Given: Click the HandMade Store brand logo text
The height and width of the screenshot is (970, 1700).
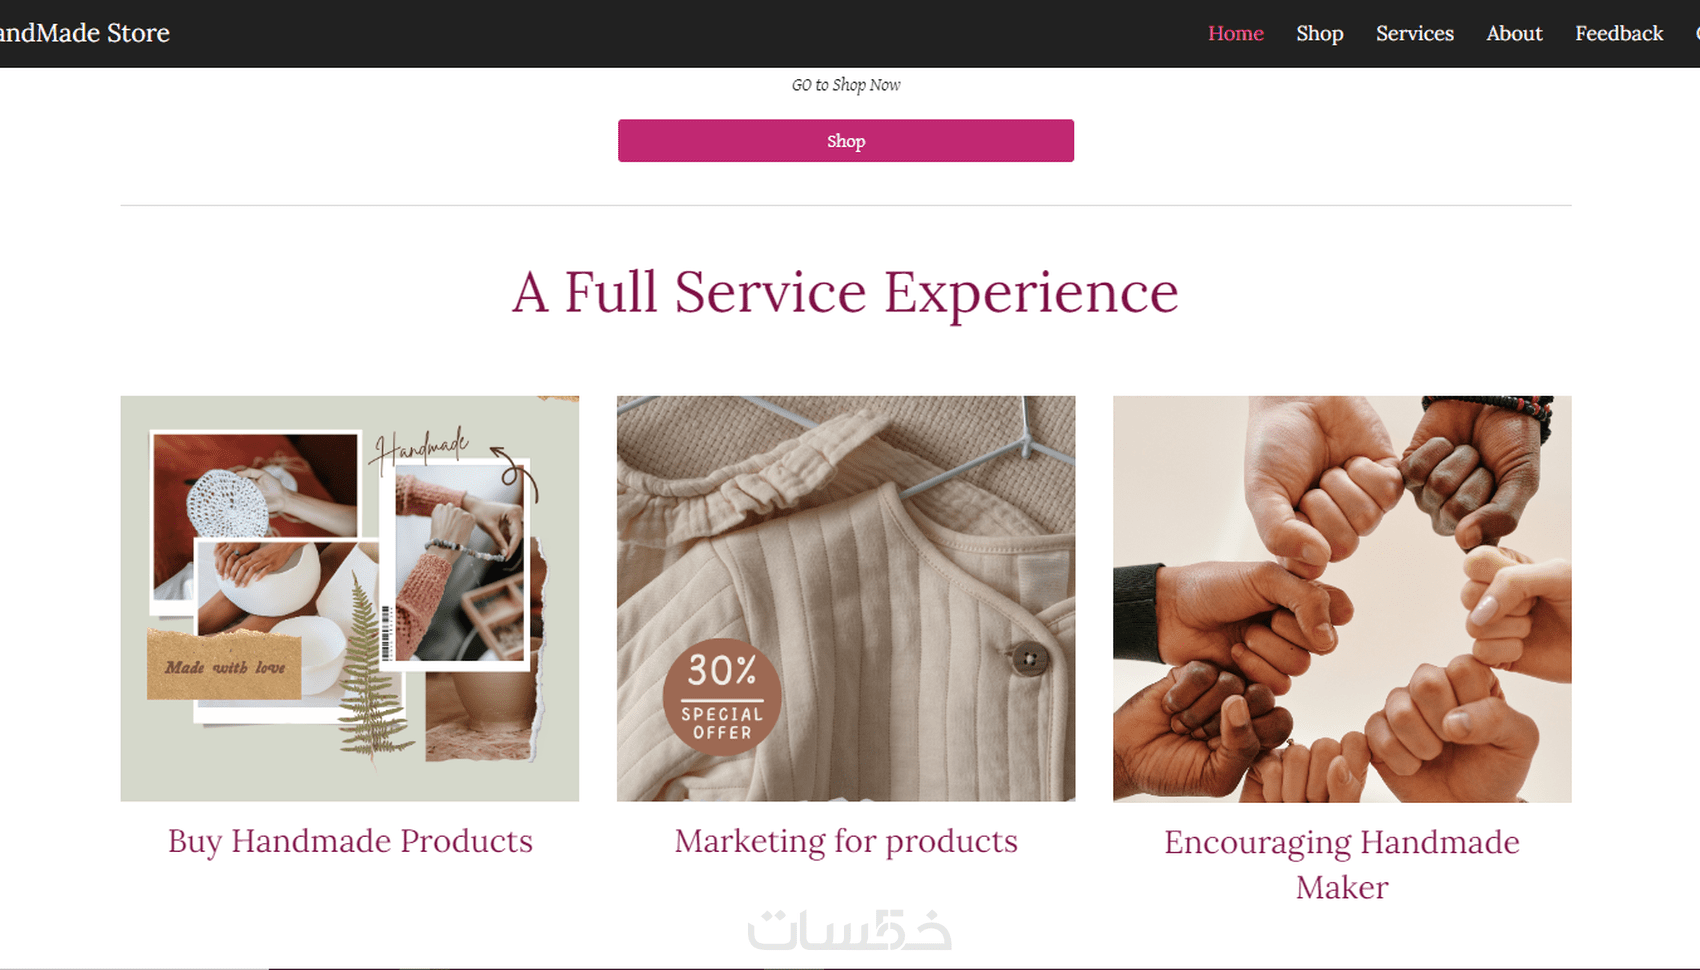Looking at the screenshot, I should click(x=85, y=33).
